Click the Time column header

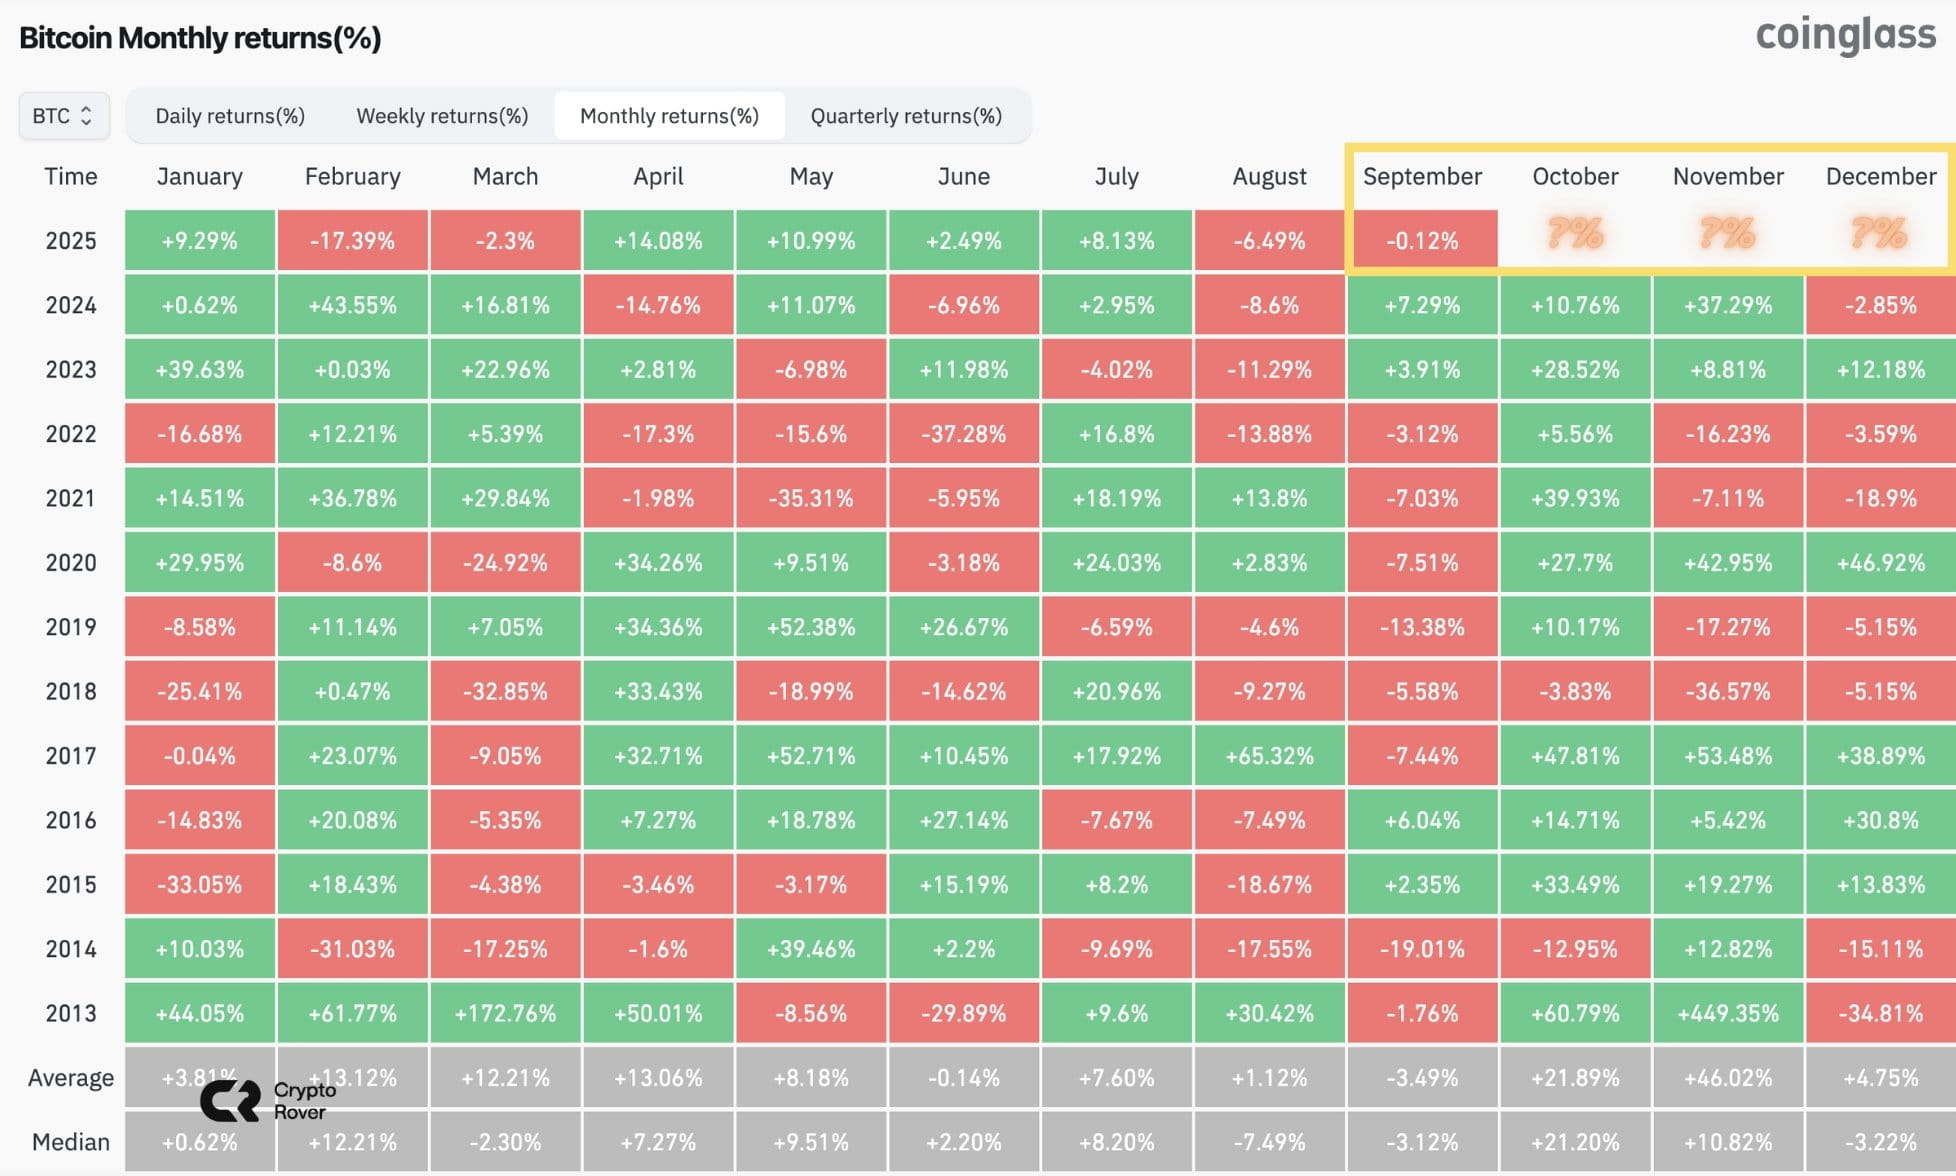pos(71,177)
